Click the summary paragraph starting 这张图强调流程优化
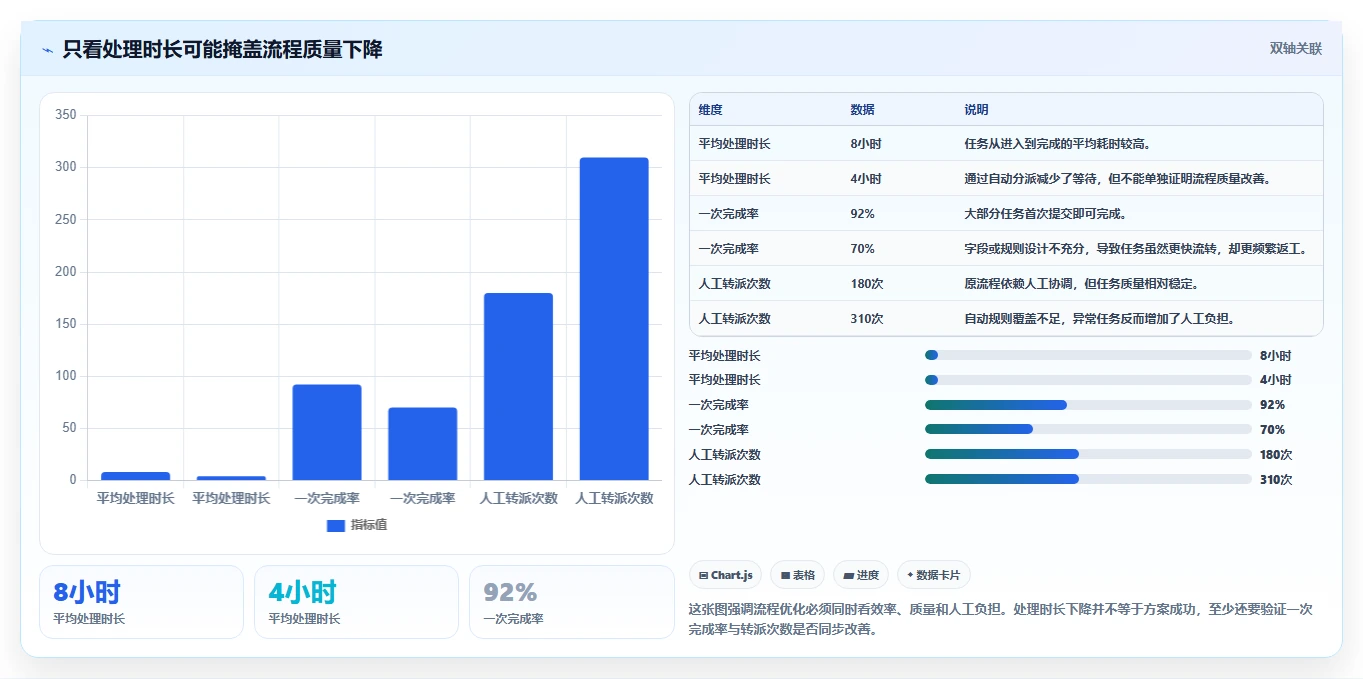 coord(1000,619)
